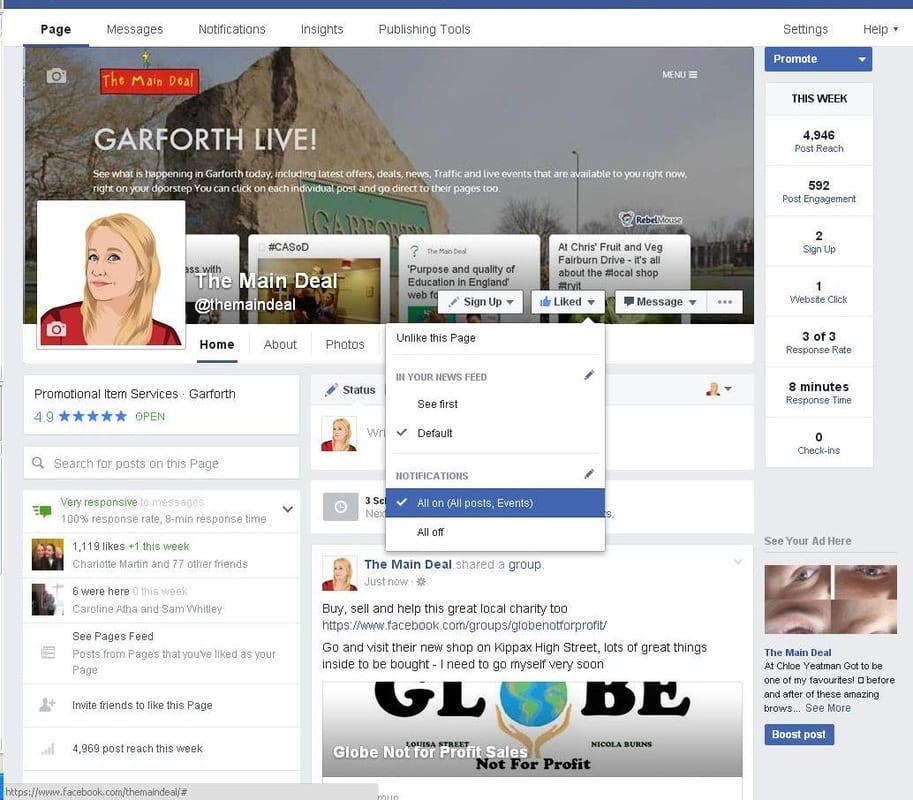
Task: Click the 8 minutes Response Time stat
Action: [x=819, y=392]
